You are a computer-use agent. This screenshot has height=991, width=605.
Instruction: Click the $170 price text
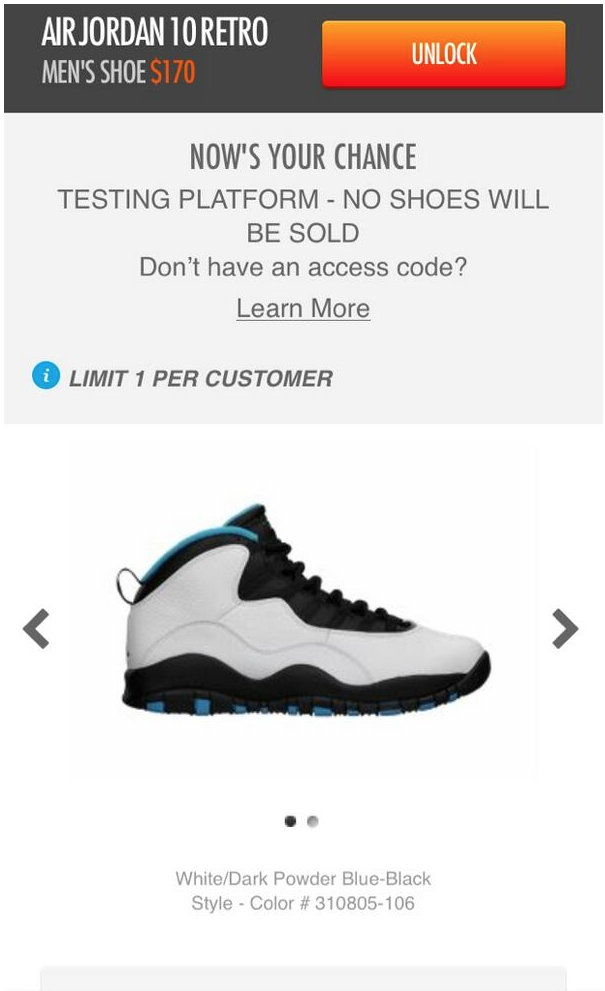tap(173, 72)
